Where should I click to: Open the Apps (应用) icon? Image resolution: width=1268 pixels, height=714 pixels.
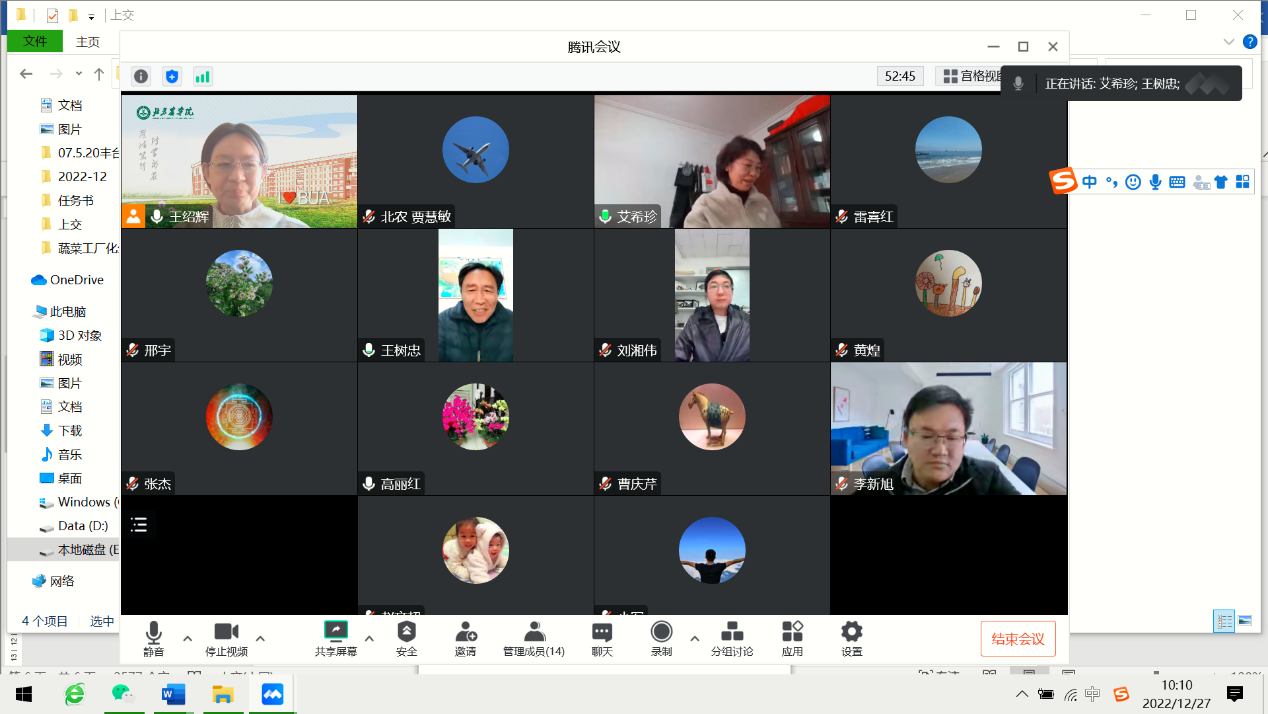[x=792, y=638]
